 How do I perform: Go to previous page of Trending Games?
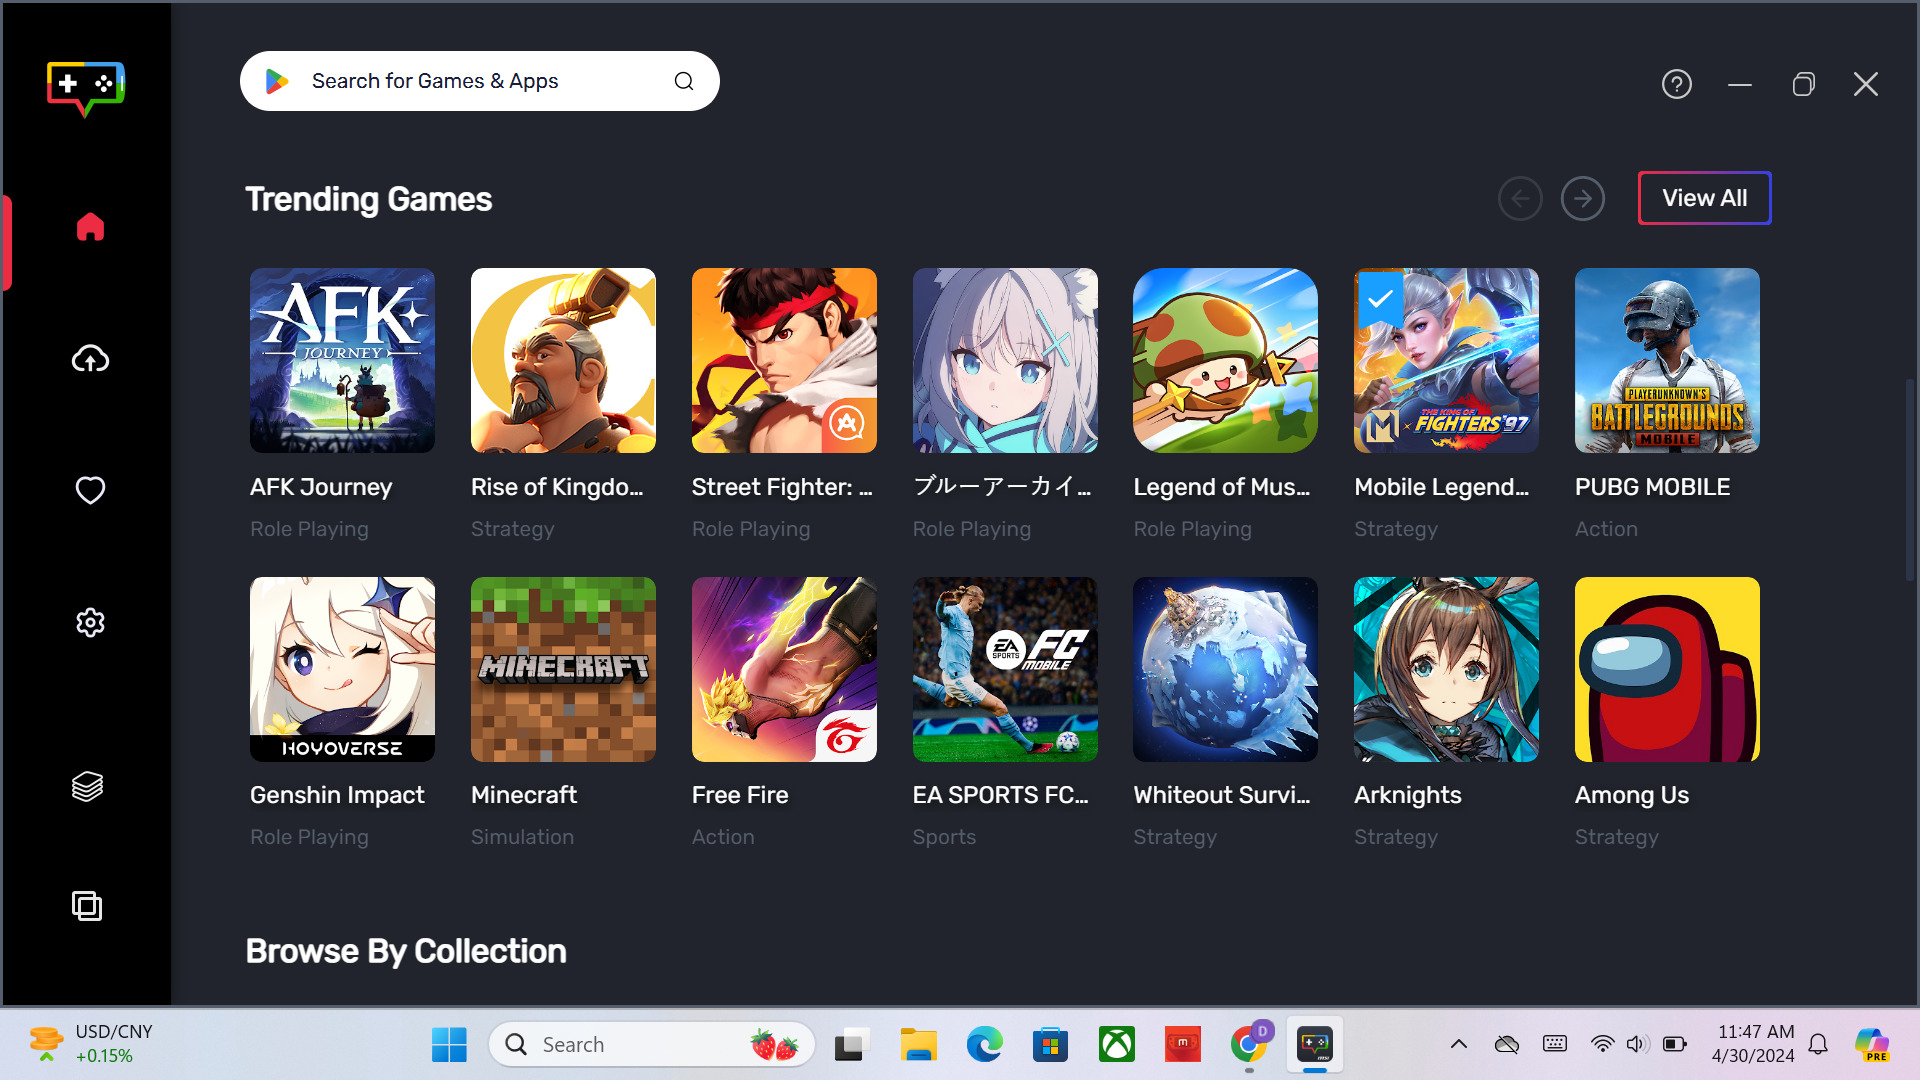point(1520,199)
